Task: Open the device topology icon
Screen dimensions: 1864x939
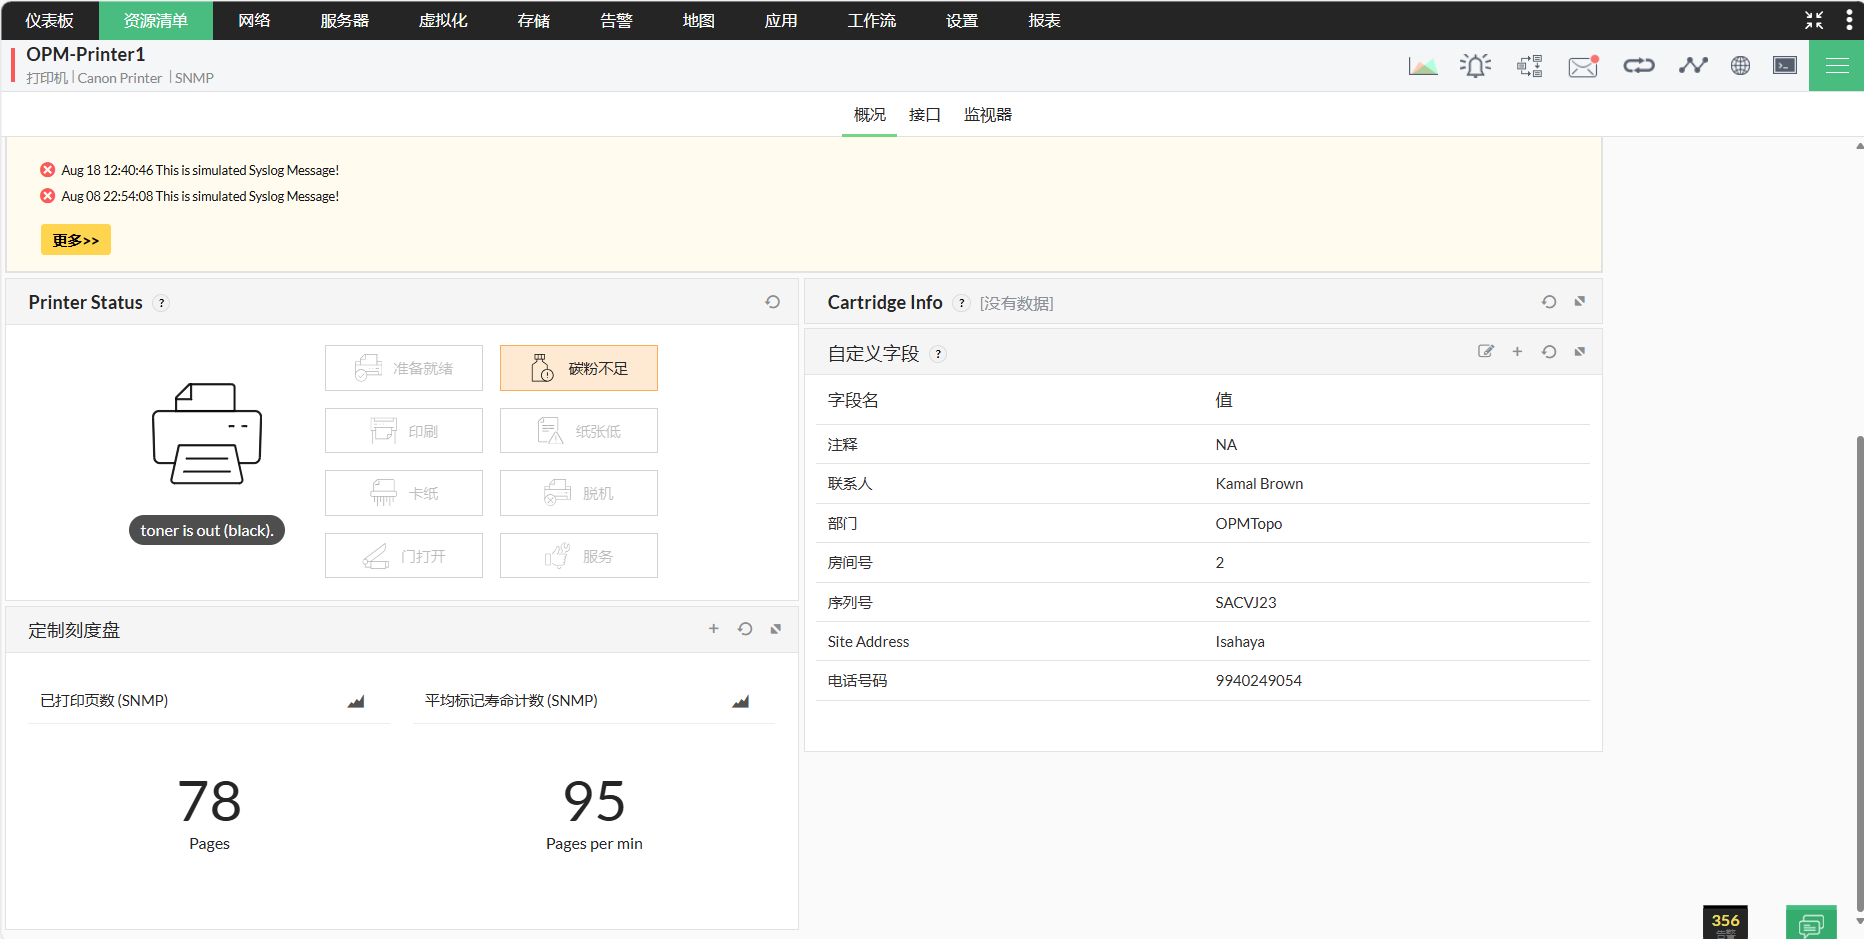Action: pos(1529,65)
